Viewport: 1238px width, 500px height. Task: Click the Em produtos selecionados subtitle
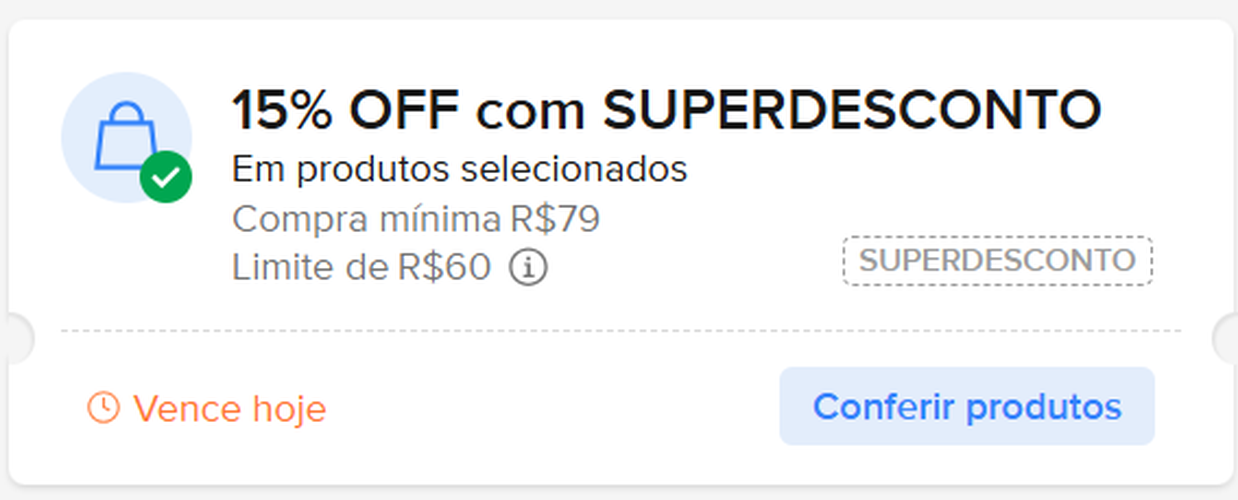coord(459,170)
